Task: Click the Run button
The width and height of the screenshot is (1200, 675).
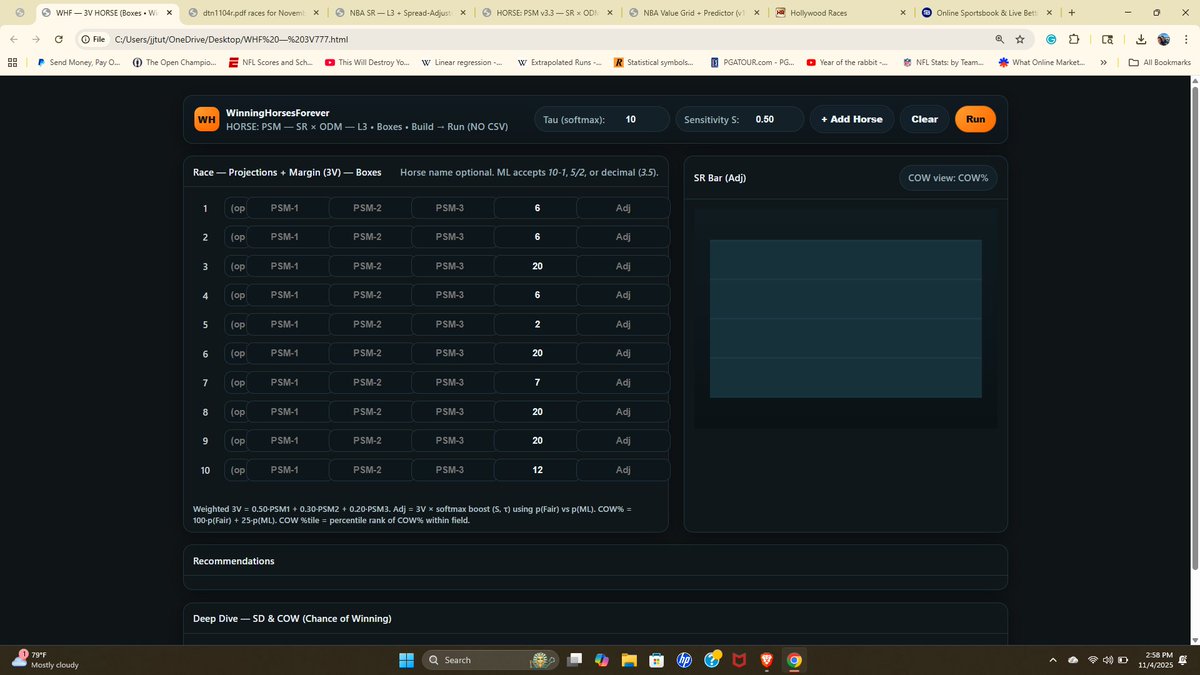Action: (975, 119)
